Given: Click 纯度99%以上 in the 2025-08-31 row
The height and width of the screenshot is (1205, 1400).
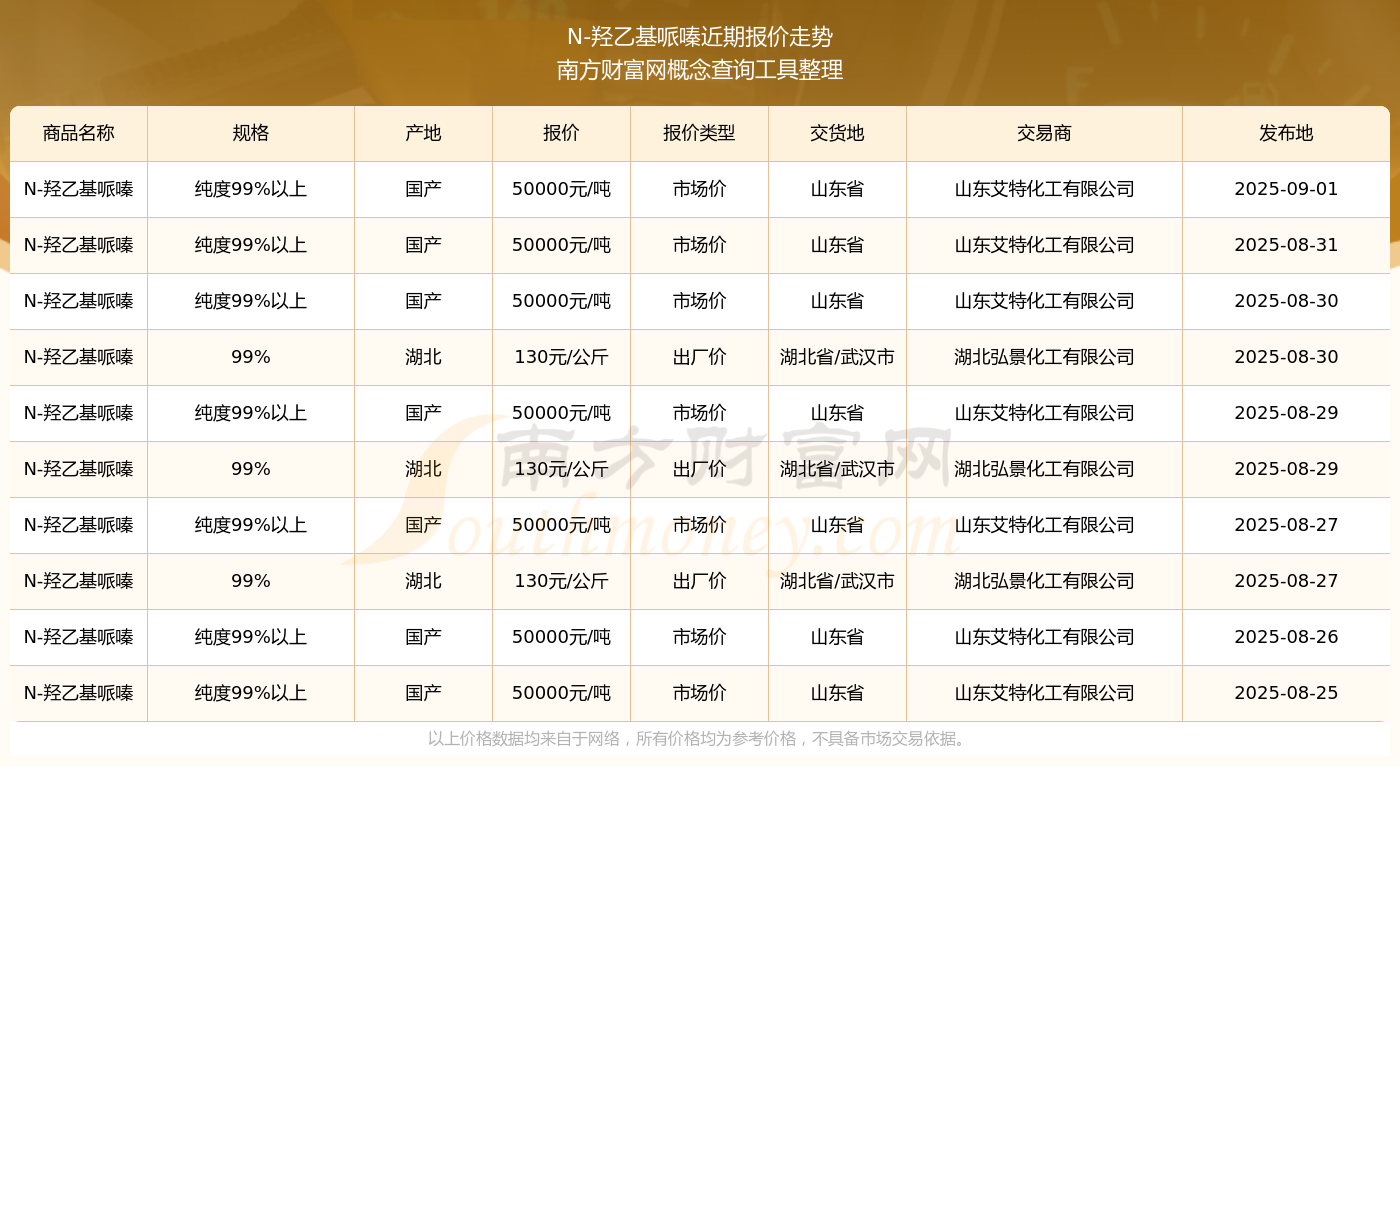Looking at the screenshot, I should click(x=251, y=245).
